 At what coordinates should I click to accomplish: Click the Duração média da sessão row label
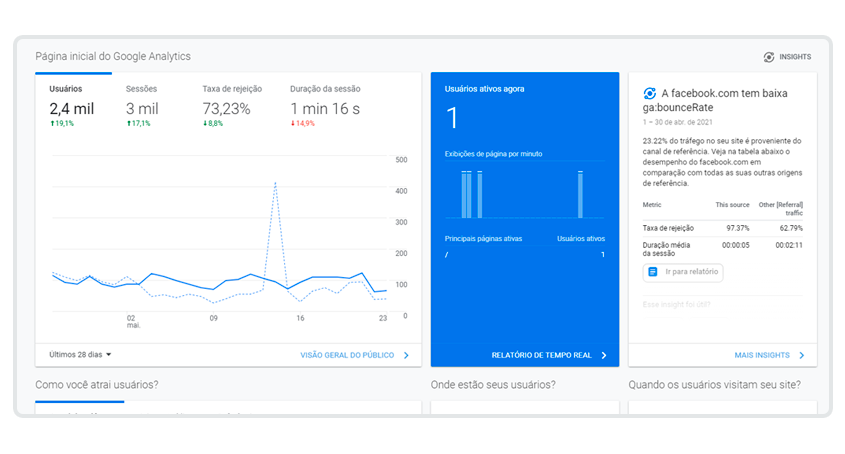666,249
